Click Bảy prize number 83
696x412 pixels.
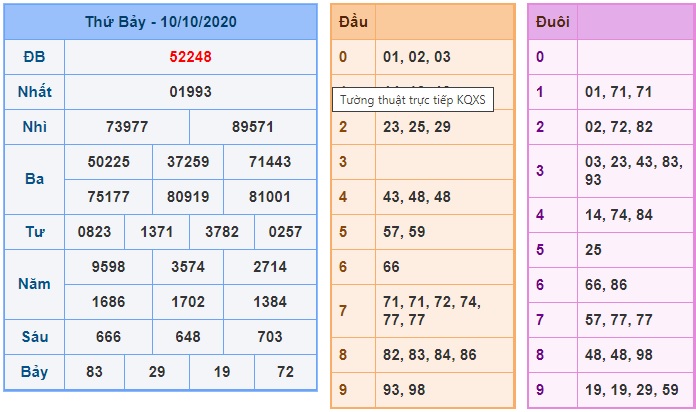click(94, 372)
